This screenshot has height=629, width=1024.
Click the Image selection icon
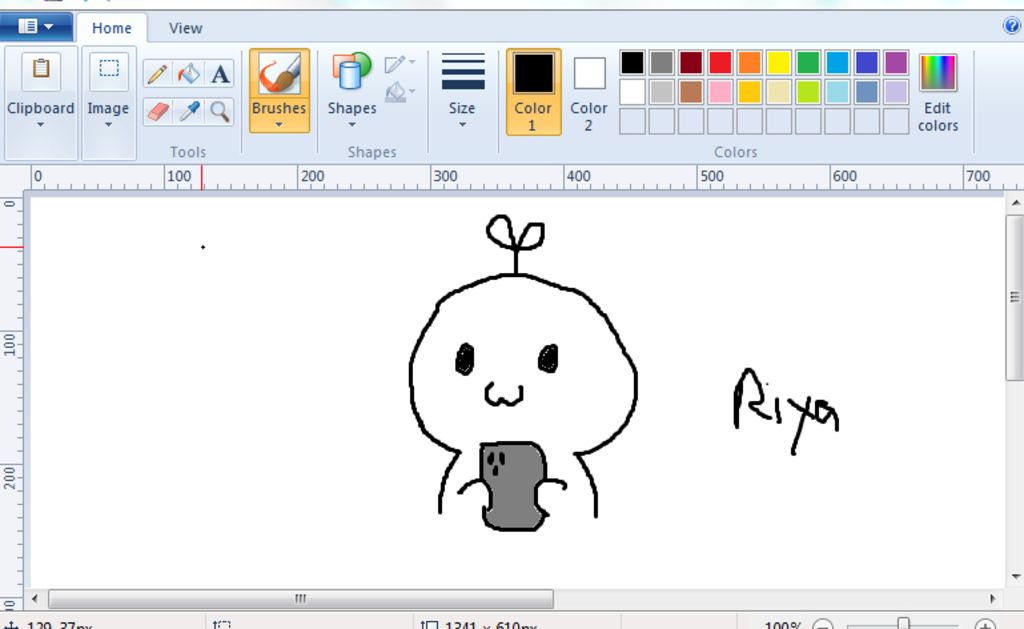tap(108, 69)
